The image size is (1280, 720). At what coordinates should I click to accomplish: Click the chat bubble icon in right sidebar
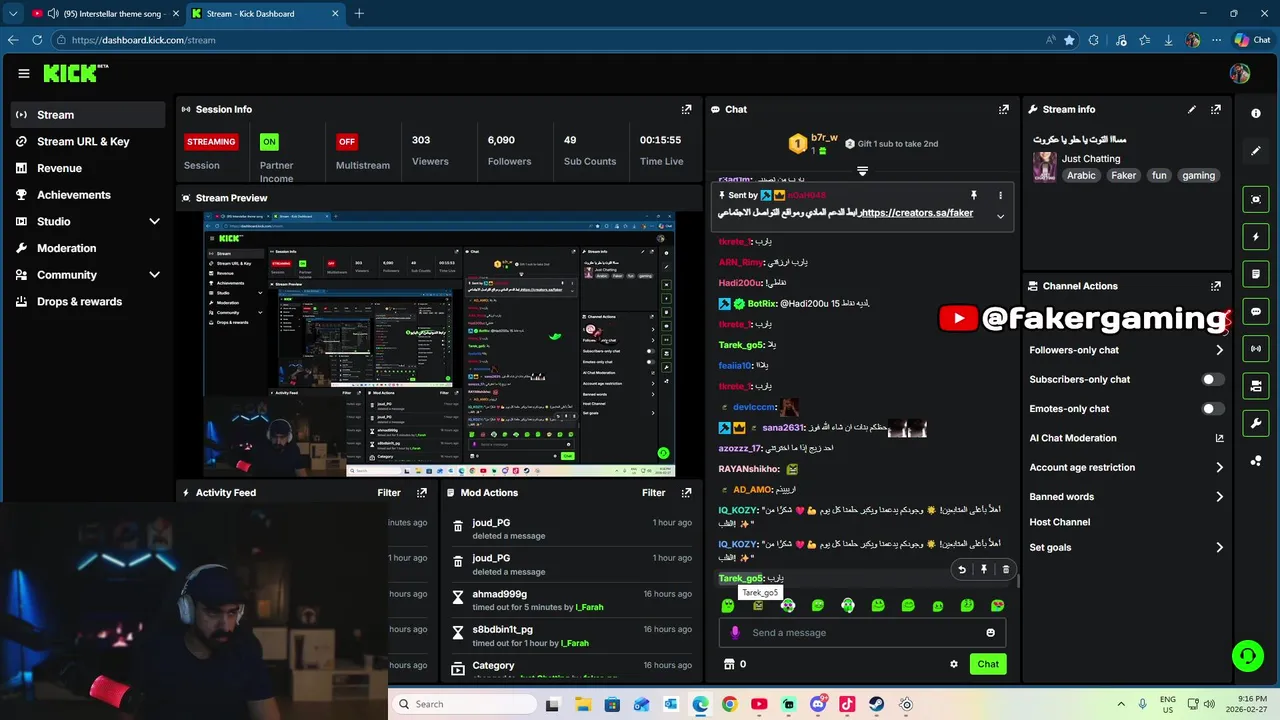coord(1256,311)
